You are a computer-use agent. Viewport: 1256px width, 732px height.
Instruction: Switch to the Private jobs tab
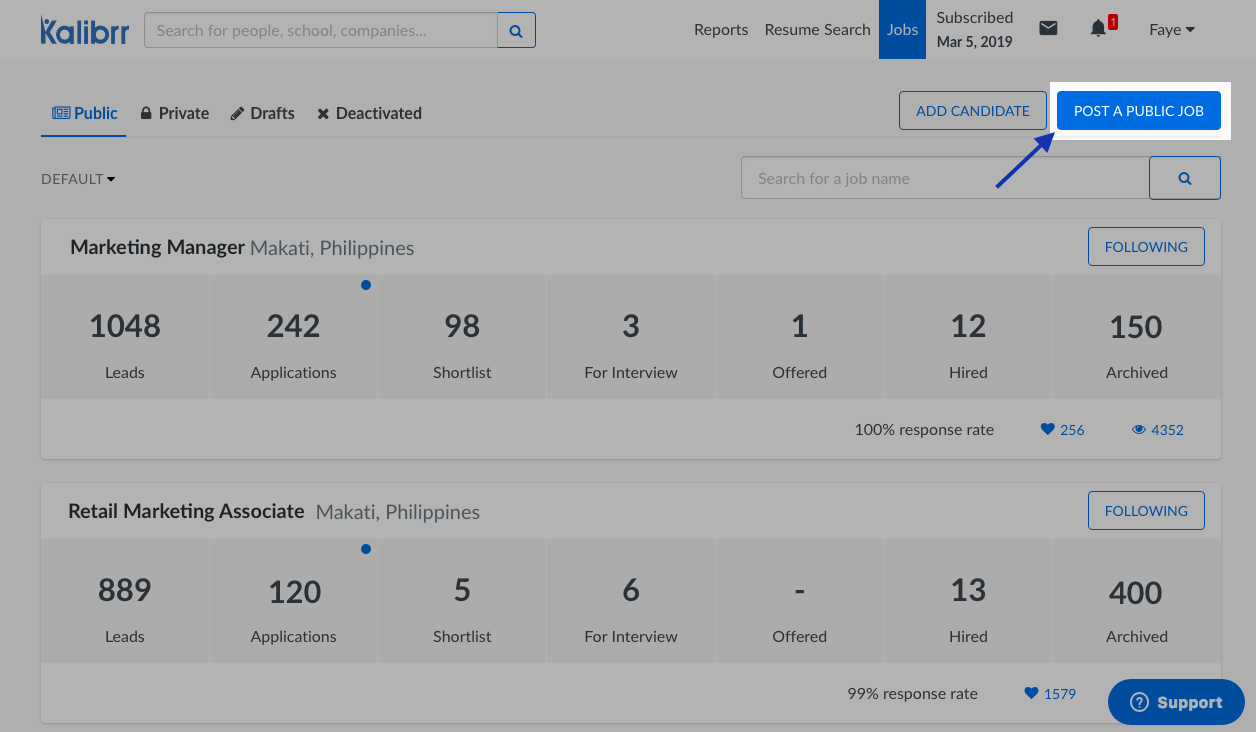pos(175,114)
